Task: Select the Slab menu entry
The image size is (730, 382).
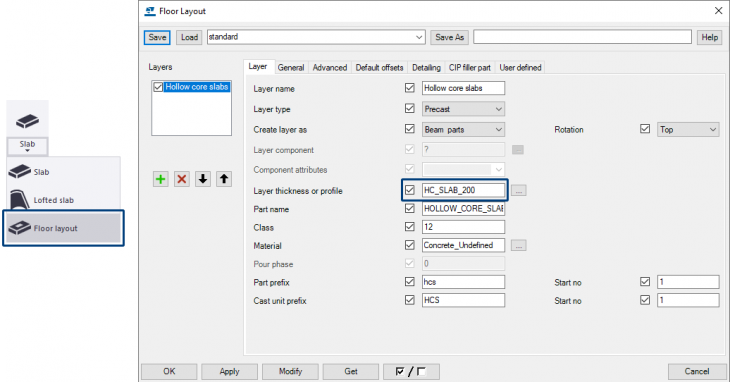Action: coord(63,172)
